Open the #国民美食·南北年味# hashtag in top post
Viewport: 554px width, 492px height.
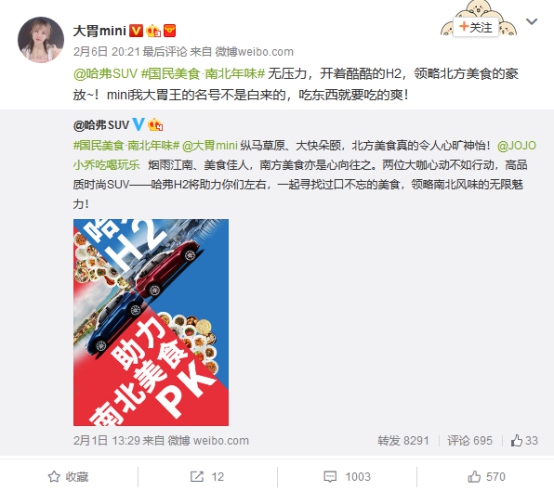pos(203,74)
